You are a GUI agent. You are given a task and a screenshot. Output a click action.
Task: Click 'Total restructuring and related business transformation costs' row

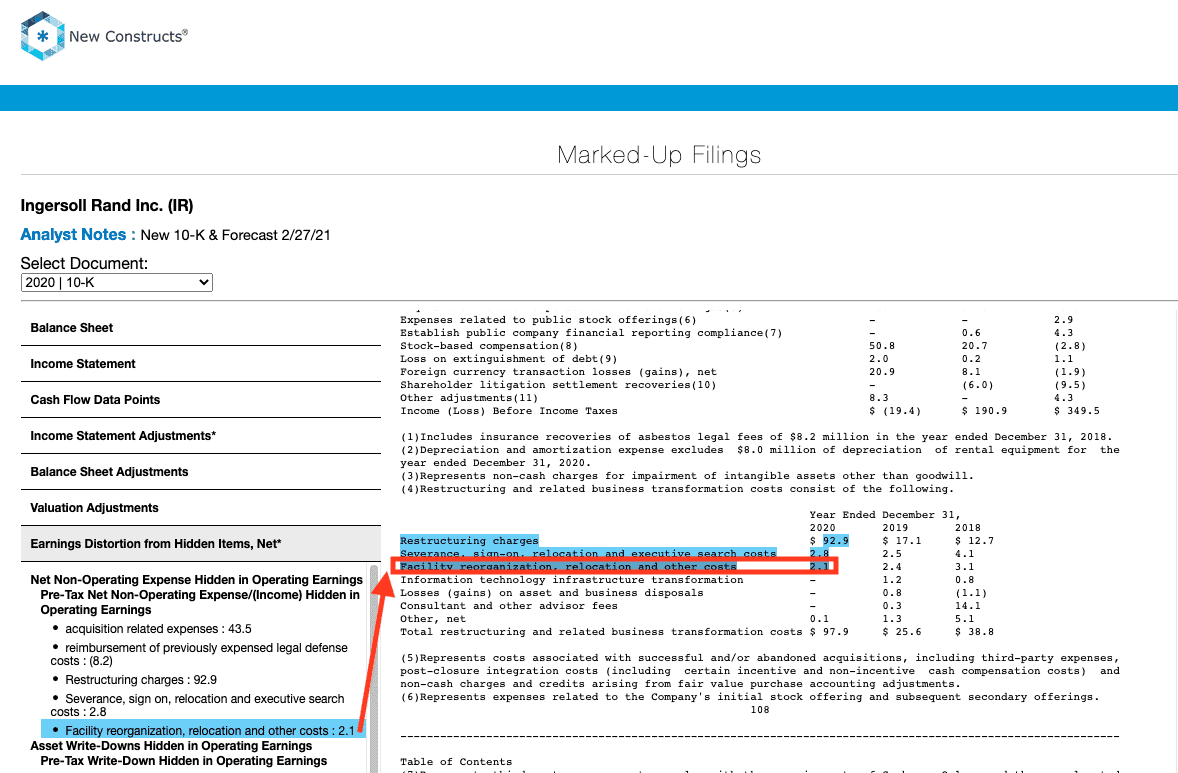click(x=601, y=632)
